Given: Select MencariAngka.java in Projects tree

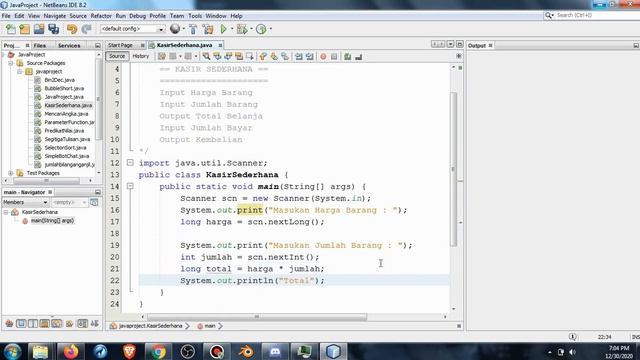Looking at the screenshot, I should (x=66, y=114).
